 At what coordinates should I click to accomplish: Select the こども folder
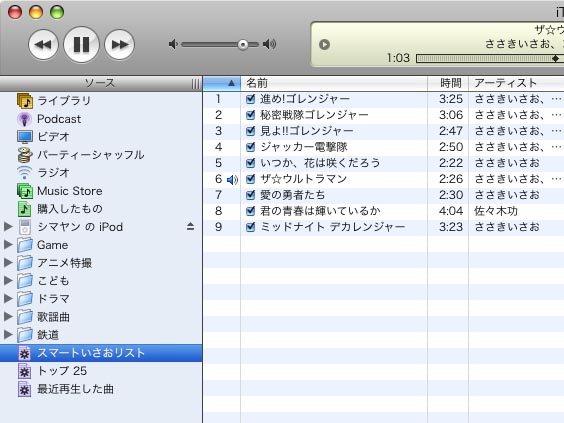43,281
